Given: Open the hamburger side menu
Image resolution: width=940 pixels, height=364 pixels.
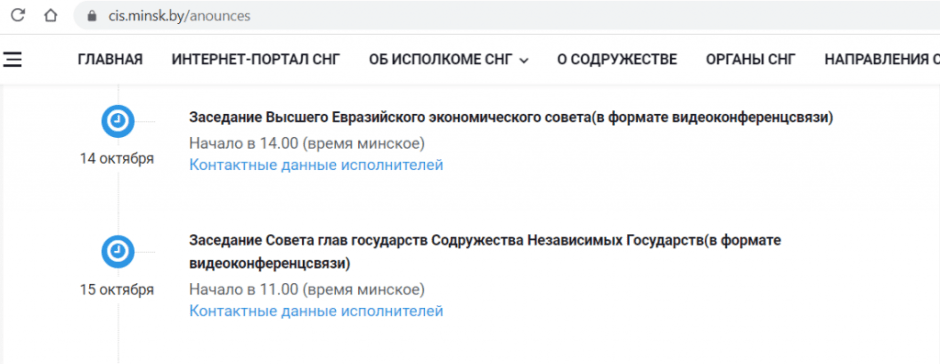Looking at the screenshot, I should 12,59.
